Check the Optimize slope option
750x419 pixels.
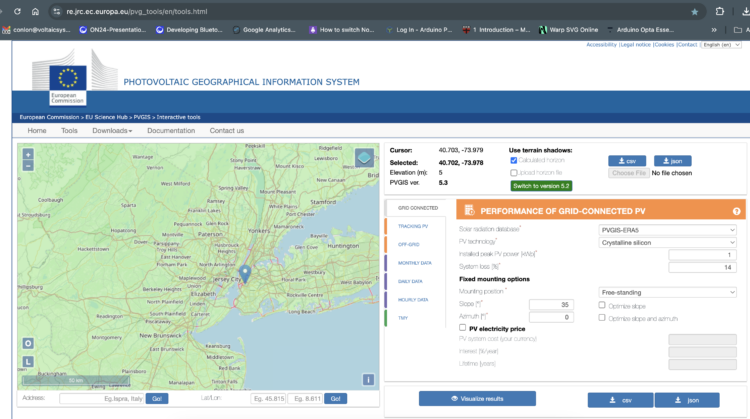[600, 304]
